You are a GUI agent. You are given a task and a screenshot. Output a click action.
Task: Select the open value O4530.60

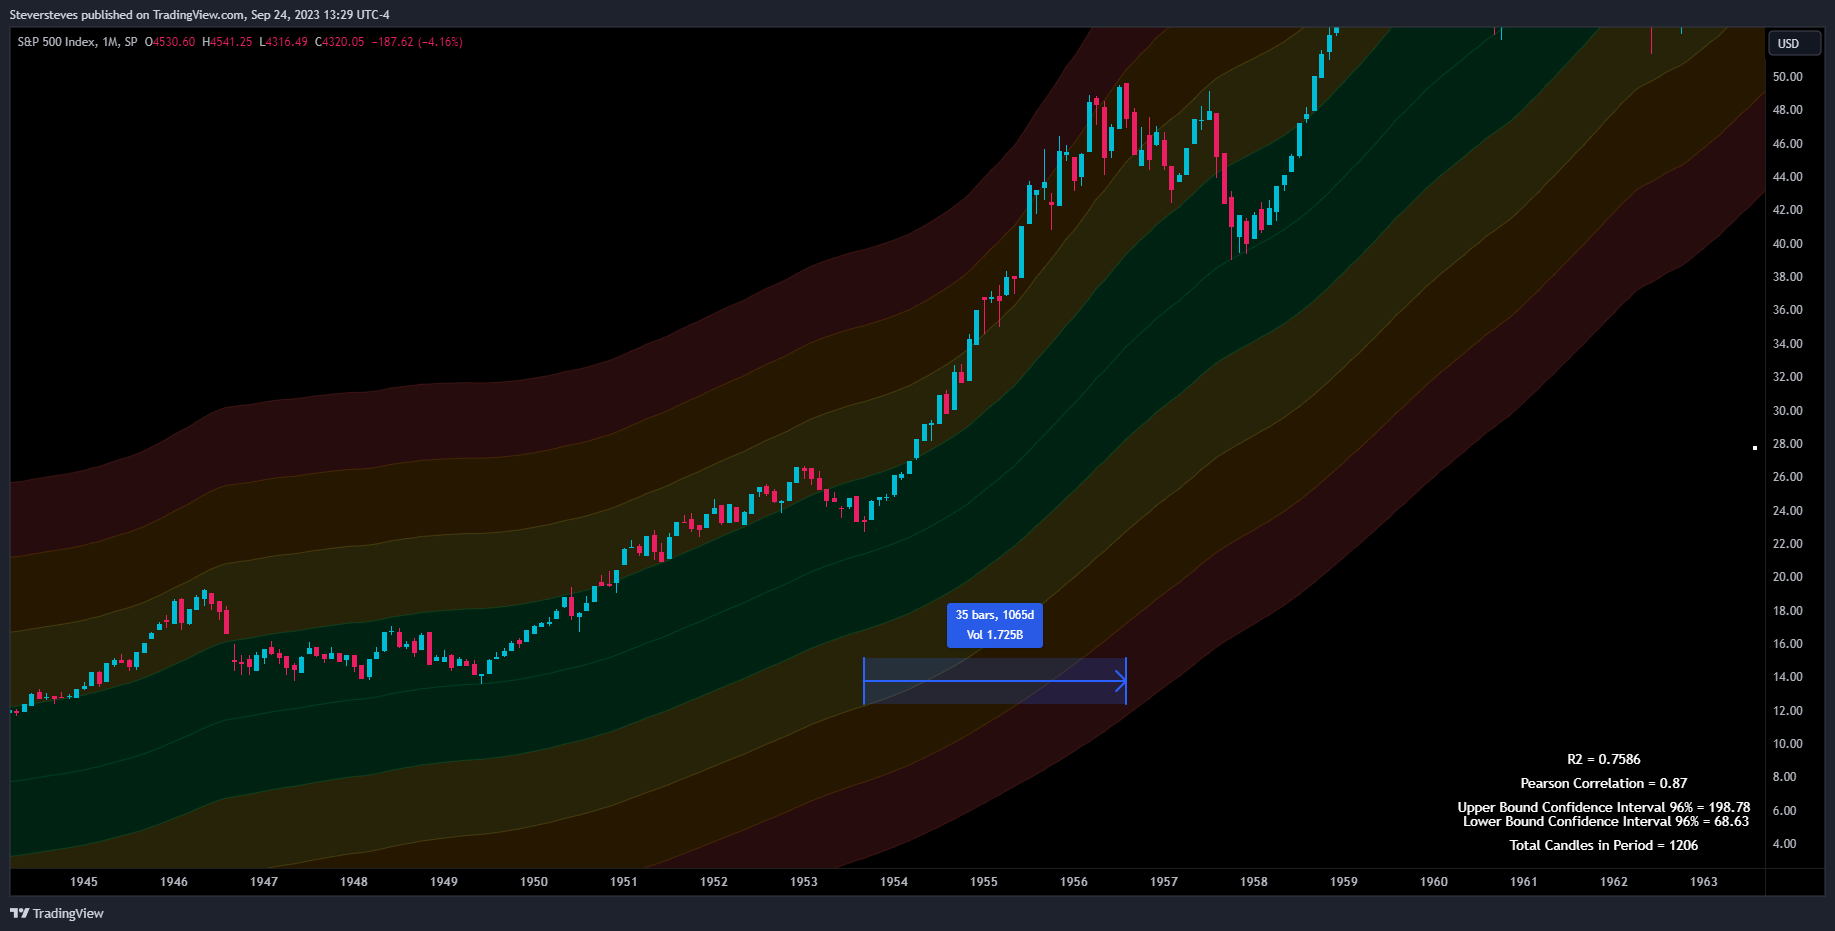point(170,42)
